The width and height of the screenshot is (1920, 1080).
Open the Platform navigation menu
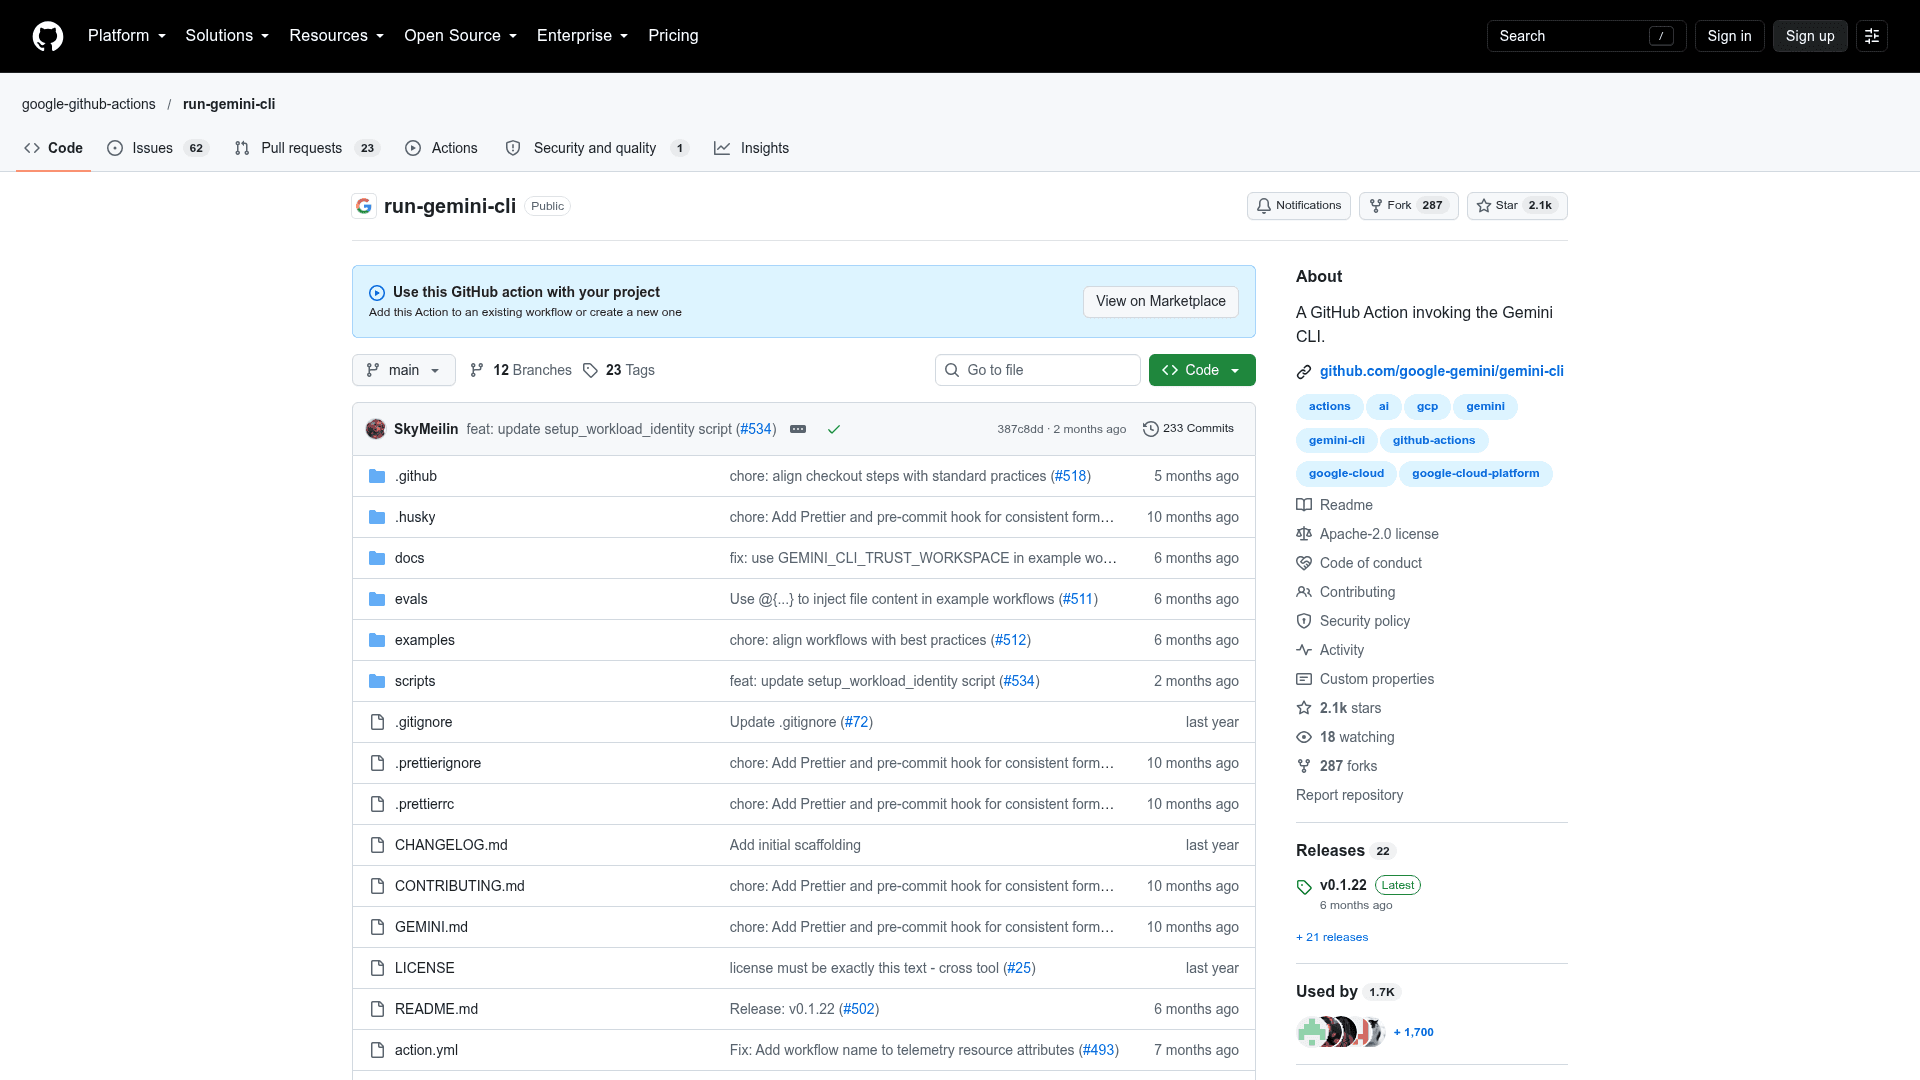point(127,36)
